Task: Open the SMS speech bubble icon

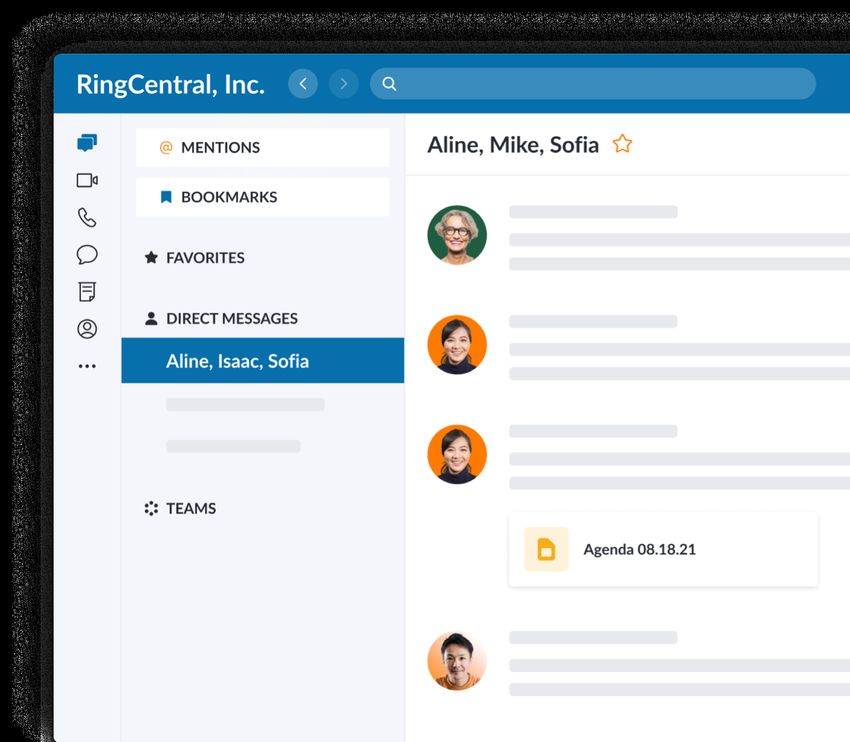Action: (x=87, y=255)
